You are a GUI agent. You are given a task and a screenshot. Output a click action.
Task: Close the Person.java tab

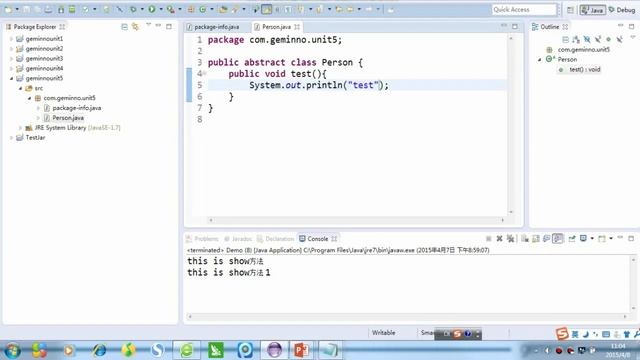point(297,27)
